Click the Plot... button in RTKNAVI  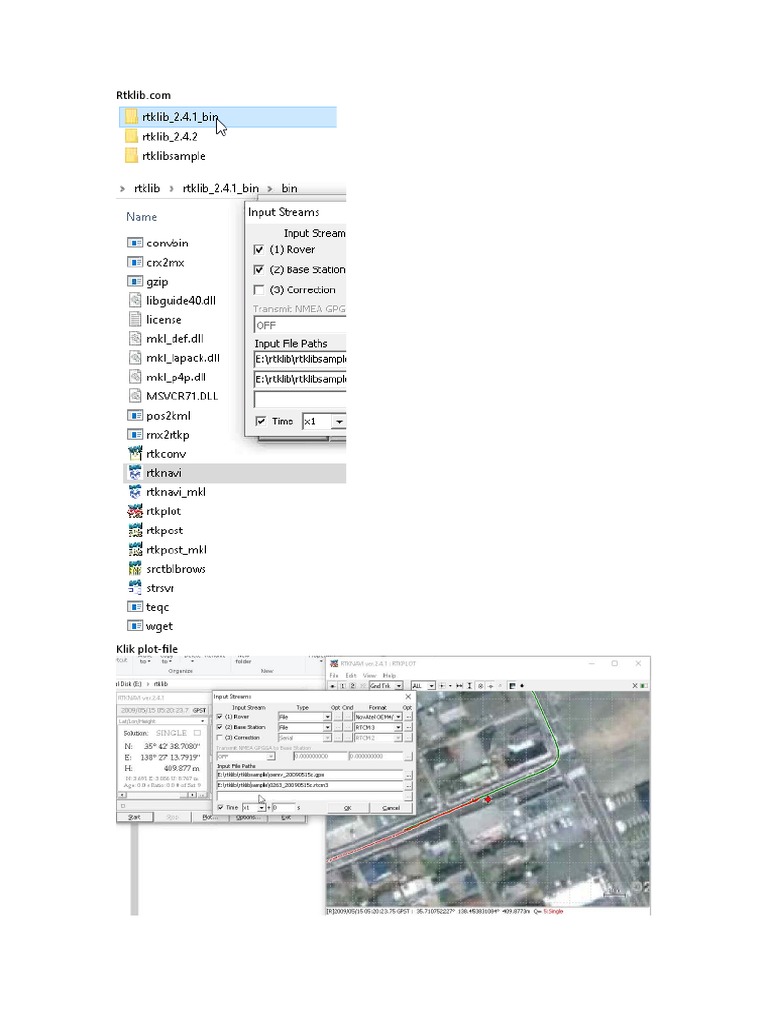[210, 817]
